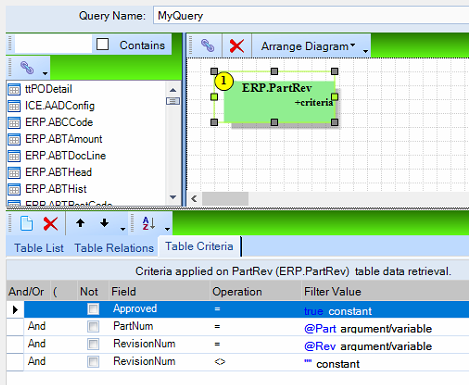
Task: Click table icon next to ICE.AADConfig
Action: 14,106
